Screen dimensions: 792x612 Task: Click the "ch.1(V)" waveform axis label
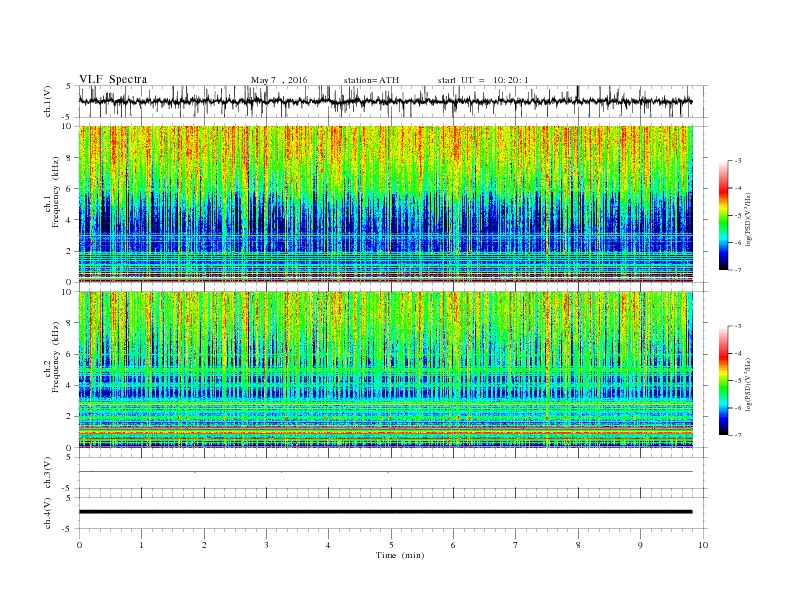[x=48, y=101]
